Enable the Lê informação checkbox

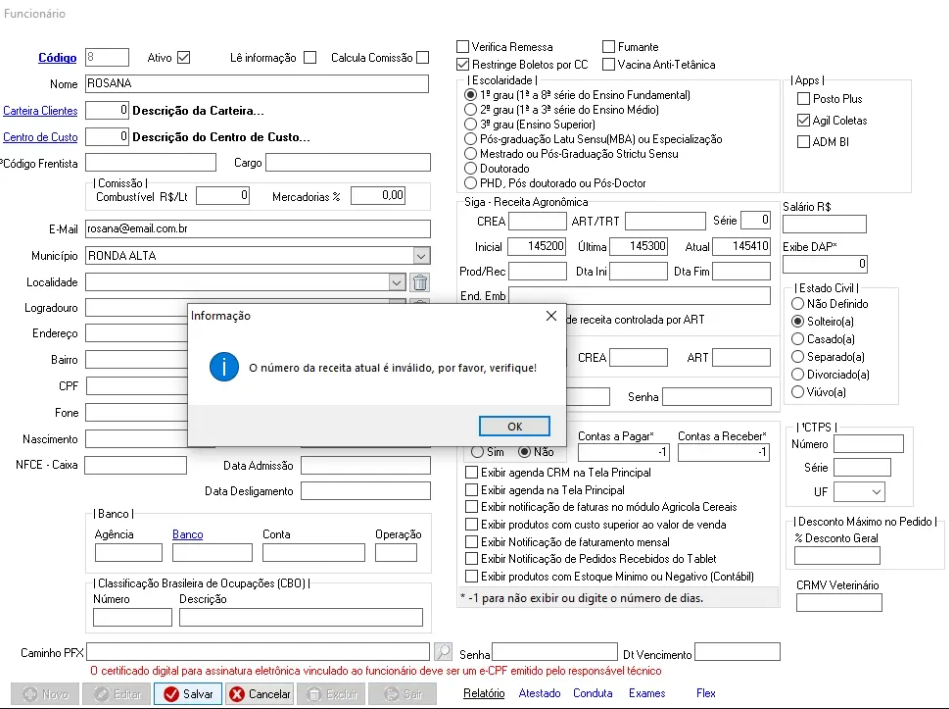pyautogui.click(x=310, y=58)
